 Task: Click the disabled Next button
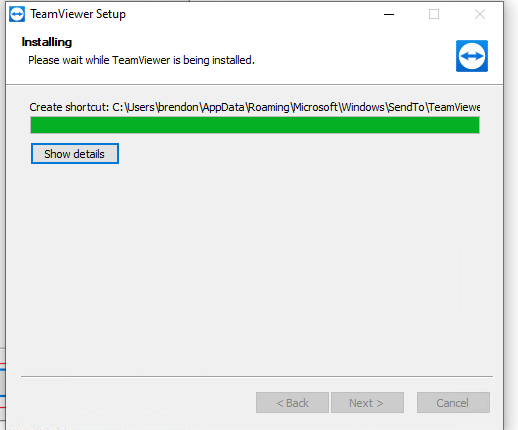[367, 403]
